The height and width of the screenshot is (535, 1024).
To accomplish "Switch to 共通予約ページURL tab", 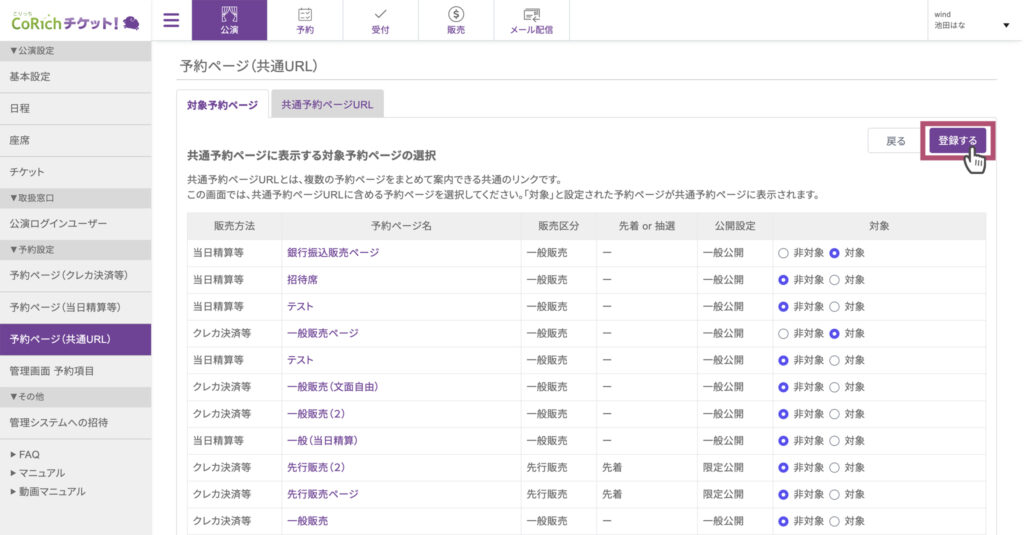I will [327, 104].
